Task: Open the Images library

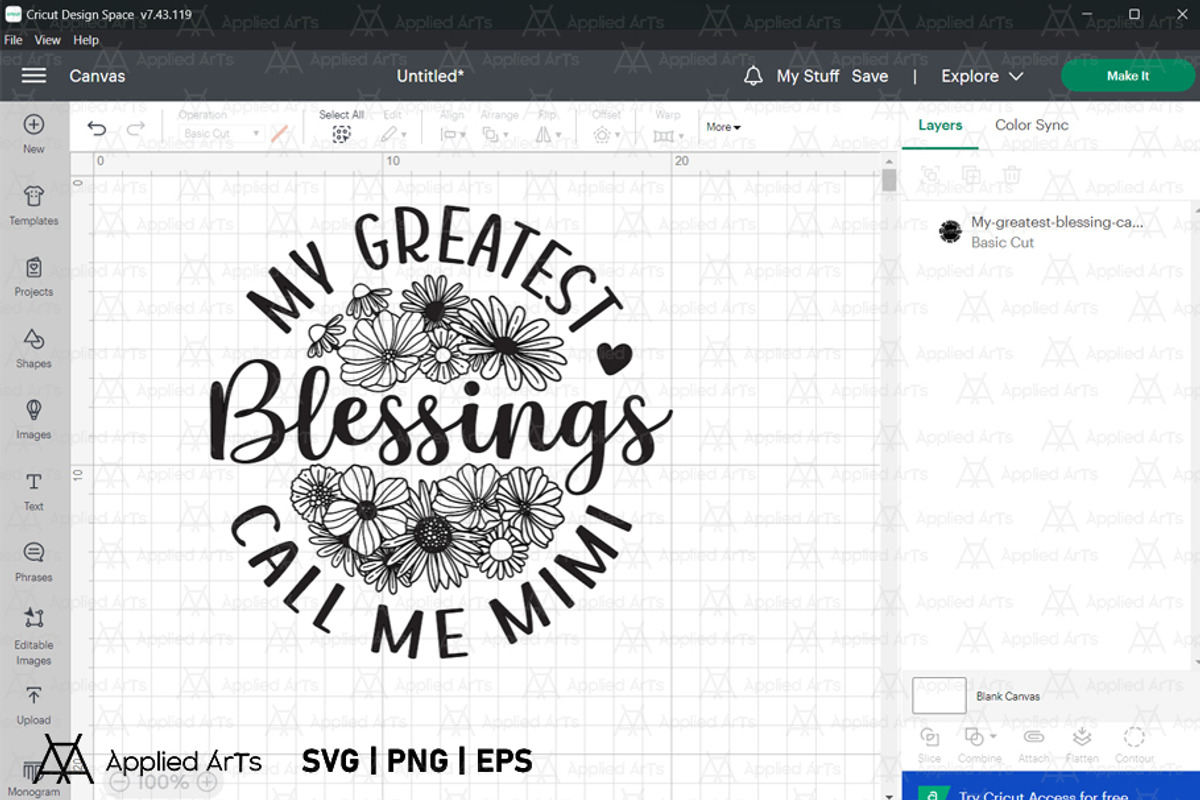Action: pos(34,412)
